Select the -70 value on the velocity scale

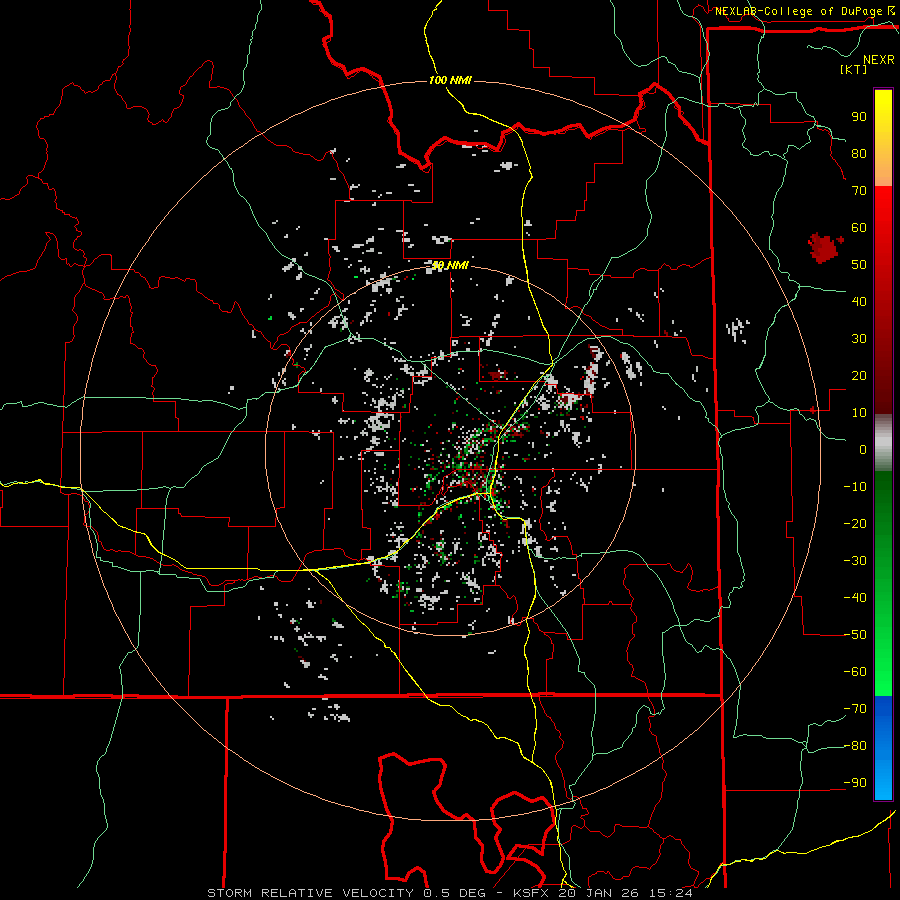855,709
